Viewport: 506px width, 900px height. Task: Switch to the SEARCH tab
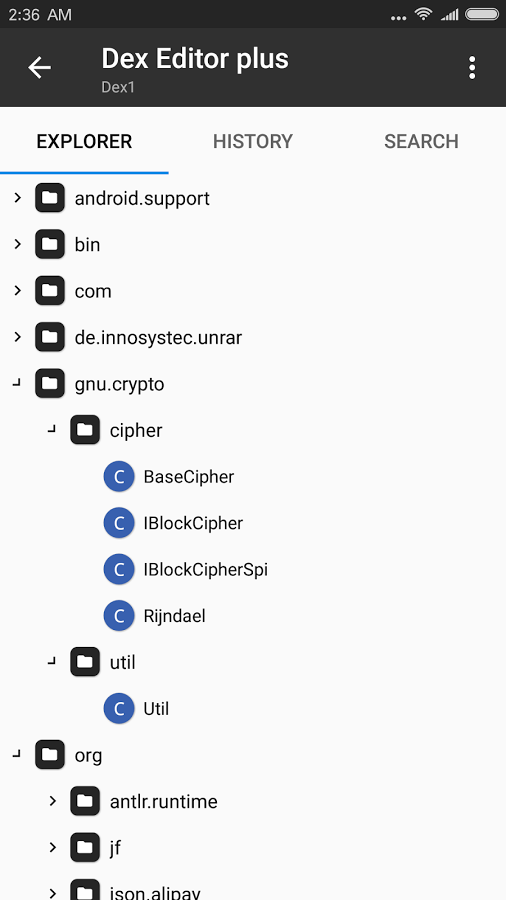point(421,142)
